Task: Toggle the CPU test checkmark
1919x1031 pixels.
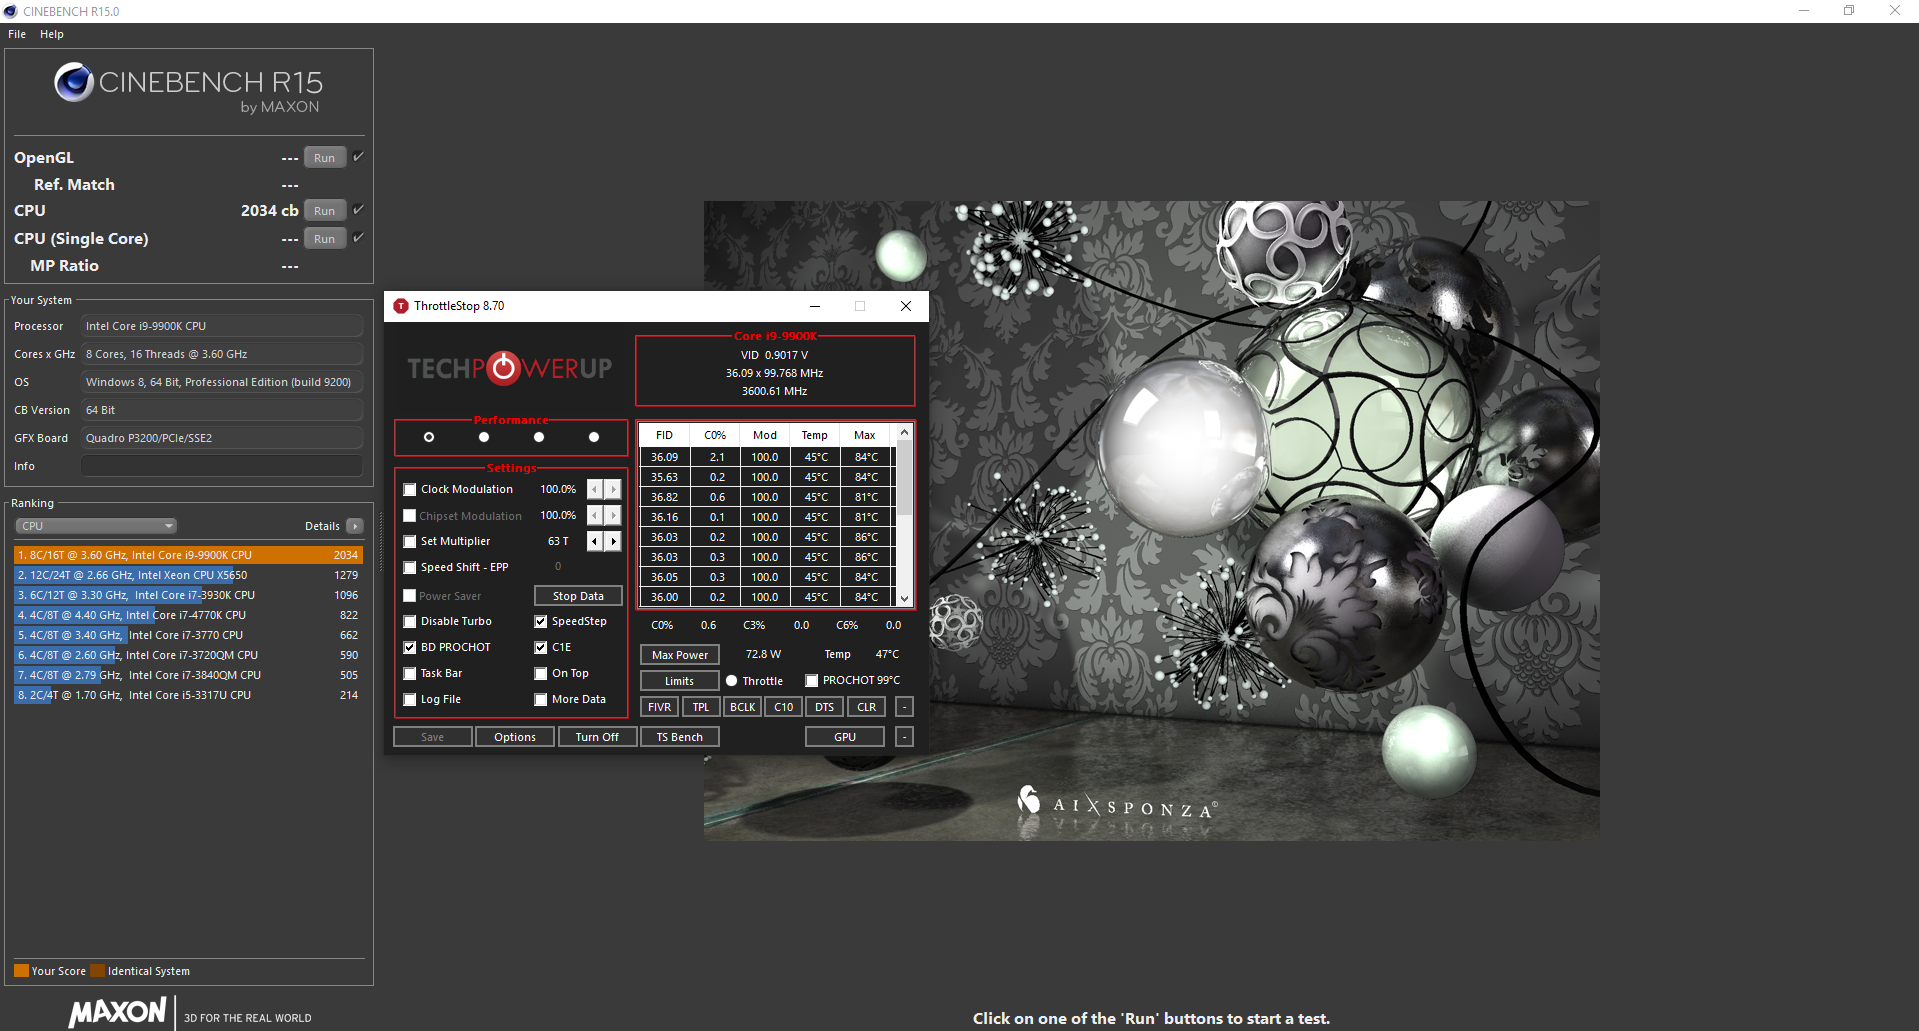Action: 358,210
